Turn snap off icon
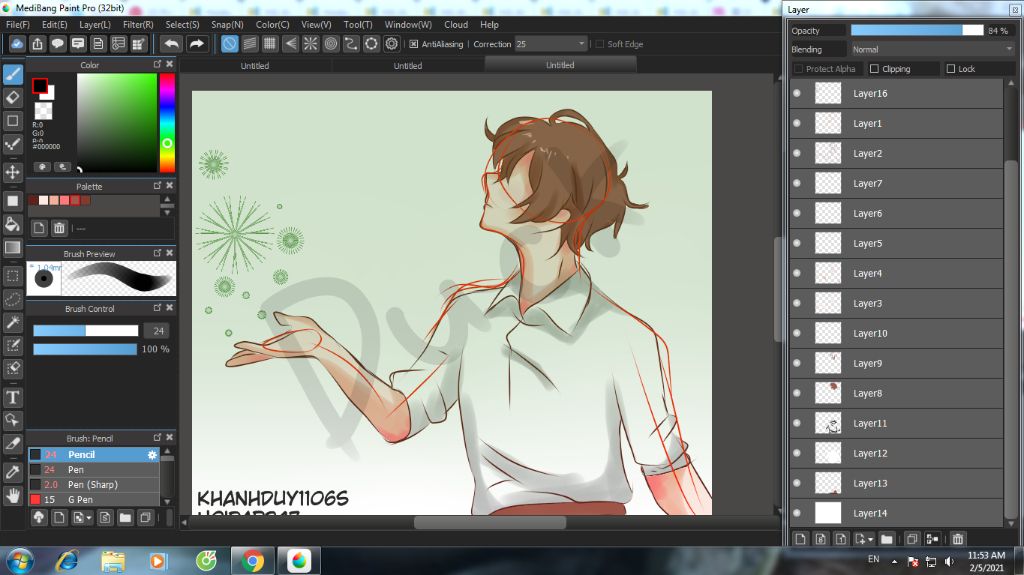 click(229, 44)
